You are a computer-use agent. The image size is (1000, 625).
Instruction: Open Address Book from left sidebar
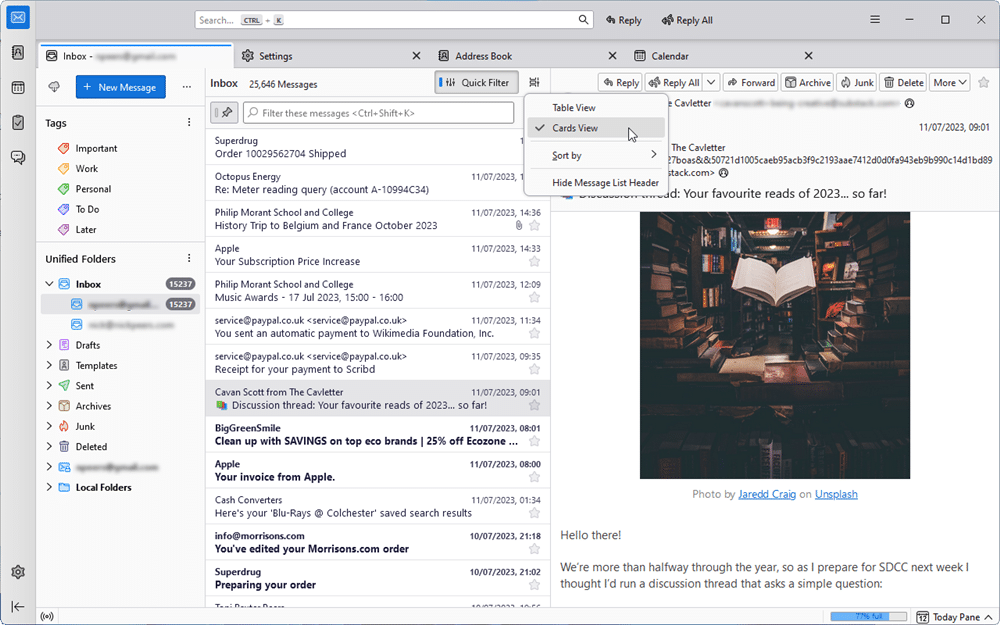point(18,54)
